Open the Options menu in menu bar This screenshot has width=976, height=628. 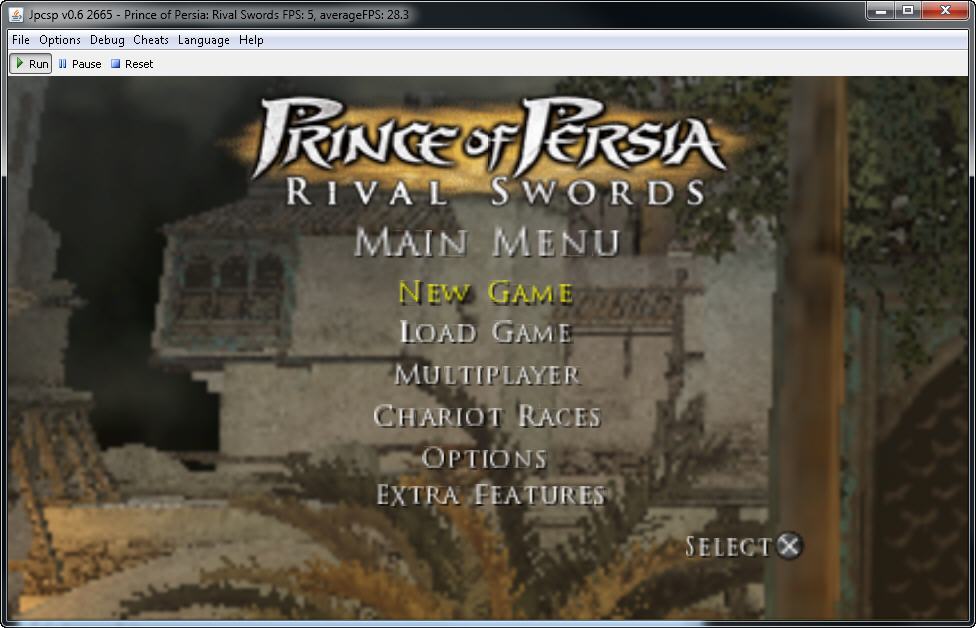(x=60, y=40)
